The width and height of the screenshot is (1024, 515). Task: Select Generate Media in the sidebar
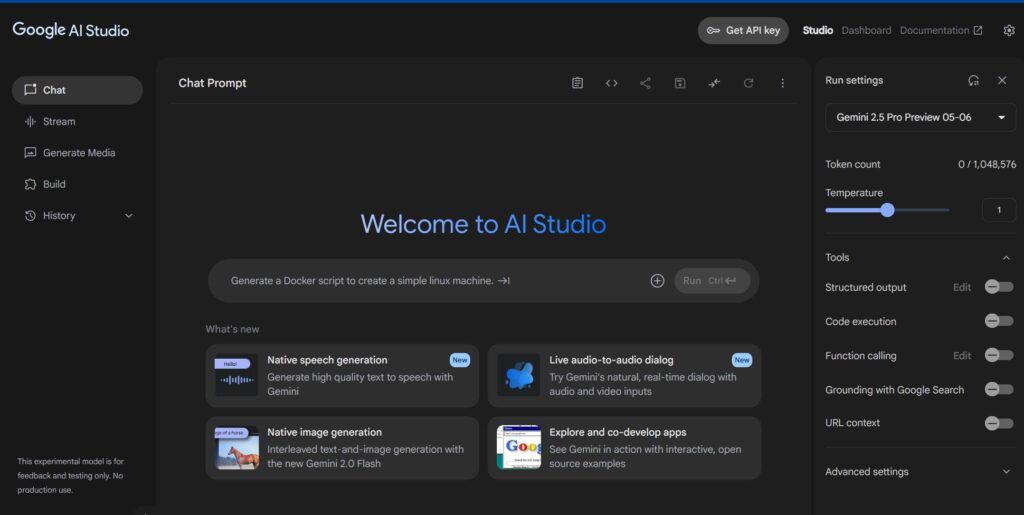coord(77,153)
